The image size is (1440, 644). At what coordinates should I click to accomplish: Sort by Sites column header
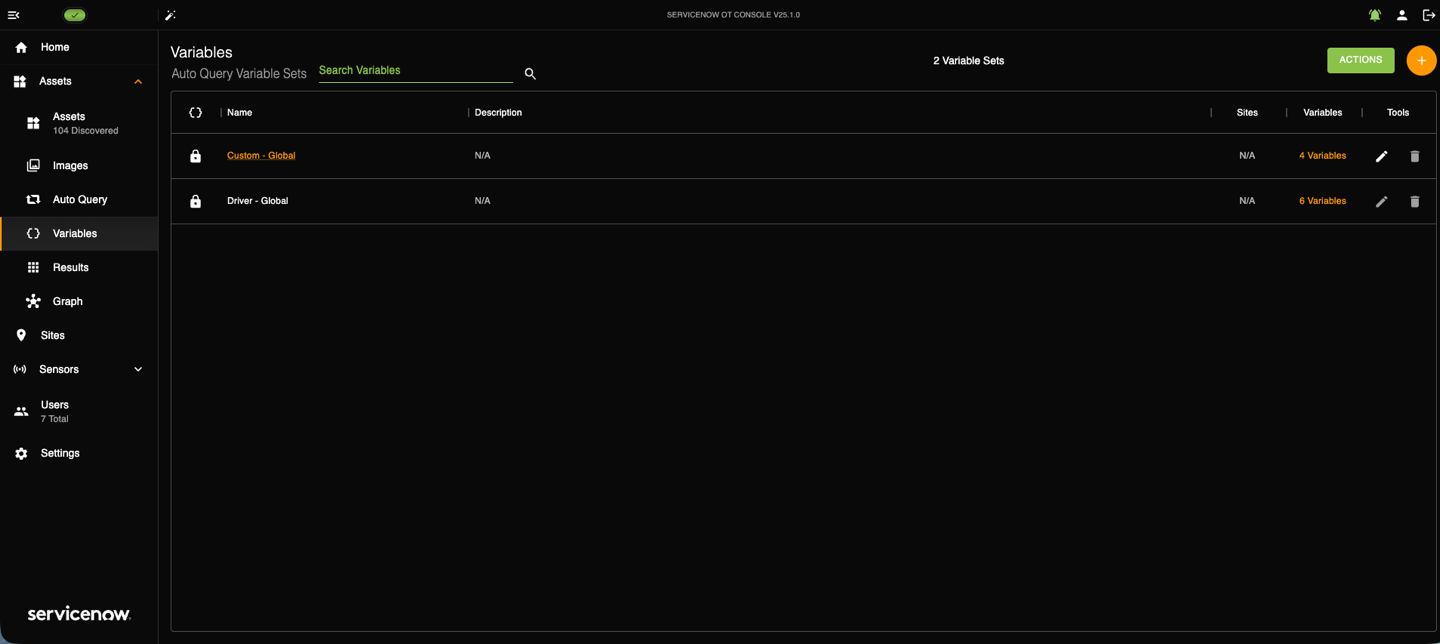(x=1247, y=113)
